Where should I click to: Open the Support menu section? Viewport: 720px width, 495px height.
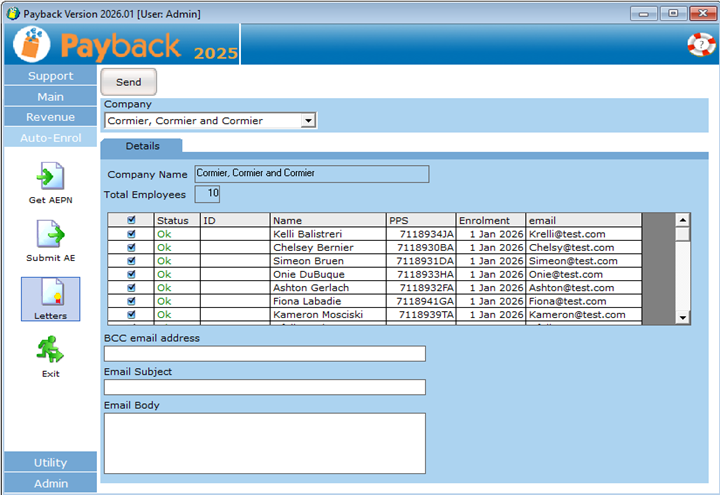[50, 76]
